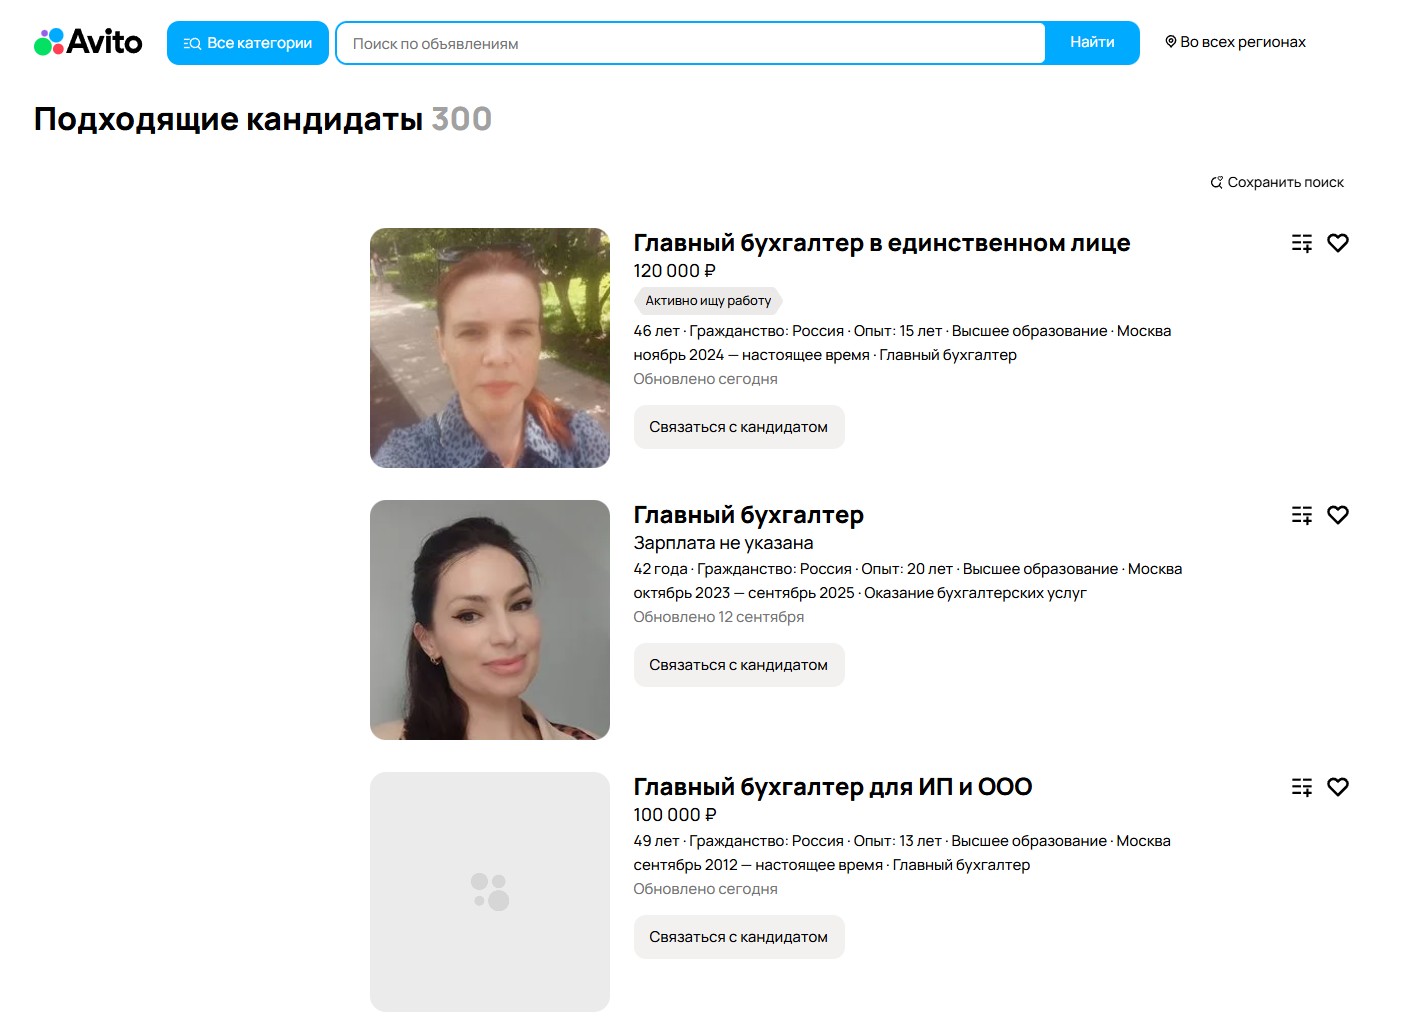
Task: Favorite the 120 000 ₽ chief accountant résumé
Action: (x=1338, y=243)
